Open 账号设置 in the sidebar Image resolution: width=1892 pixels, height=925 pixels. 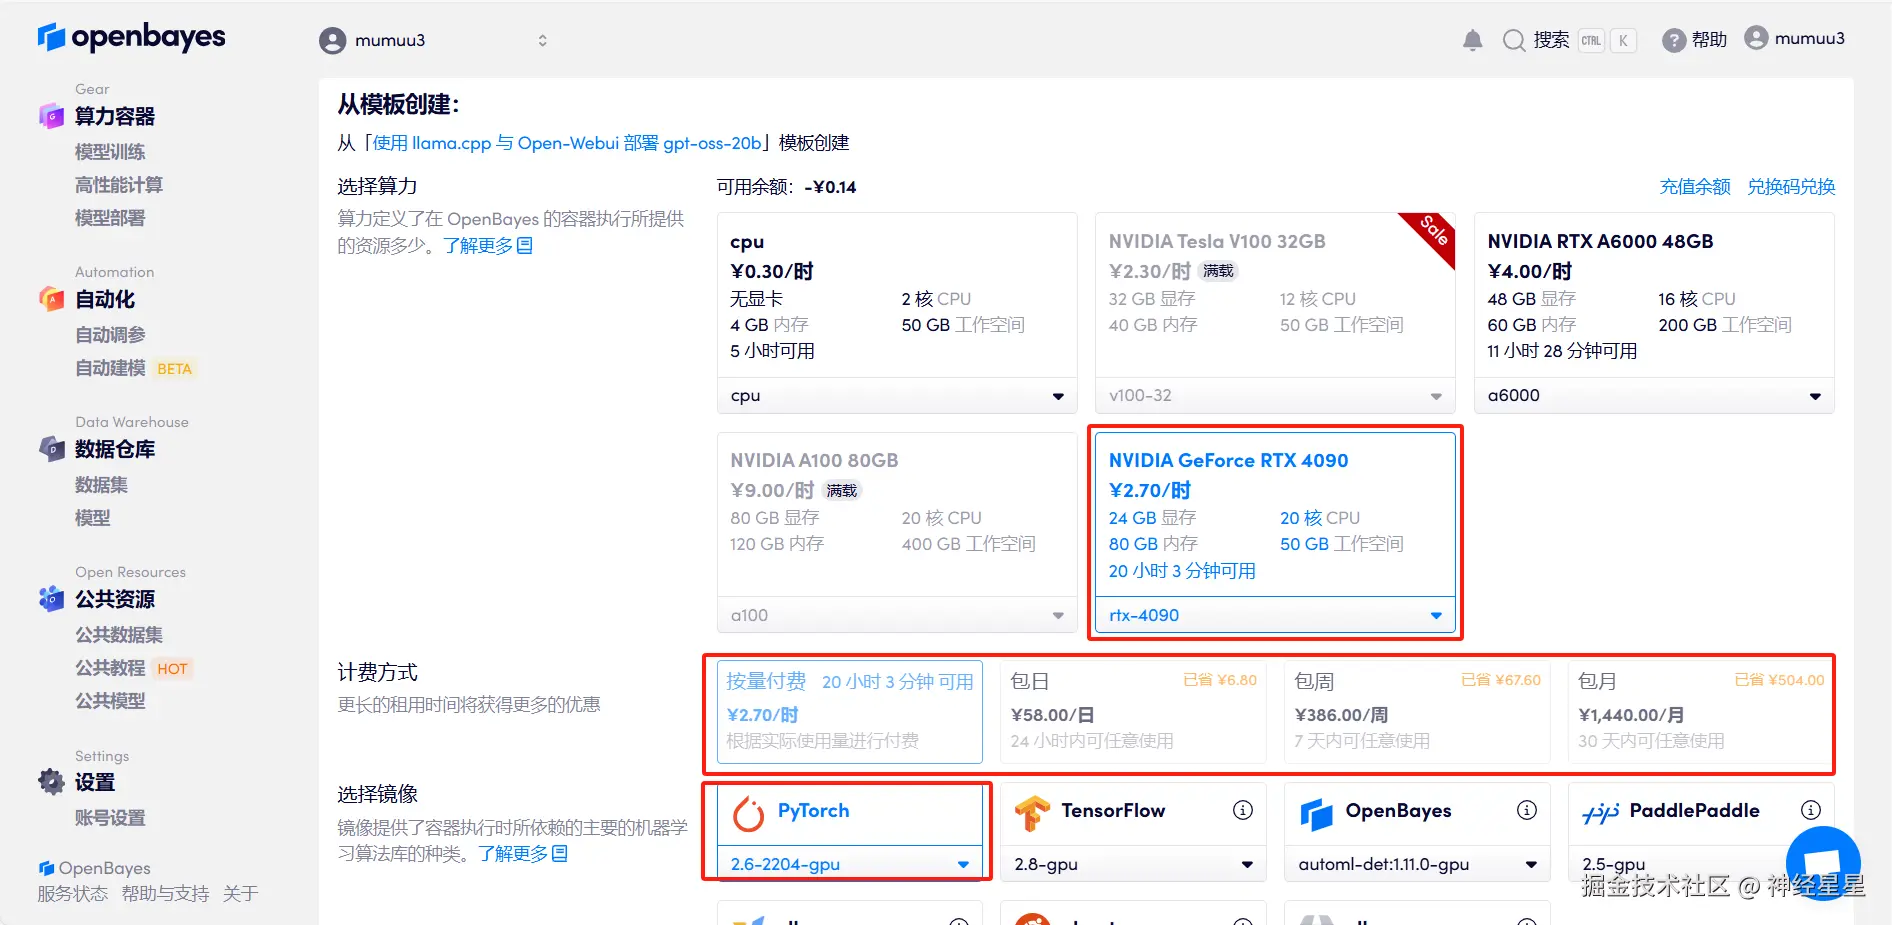point(110,818)
